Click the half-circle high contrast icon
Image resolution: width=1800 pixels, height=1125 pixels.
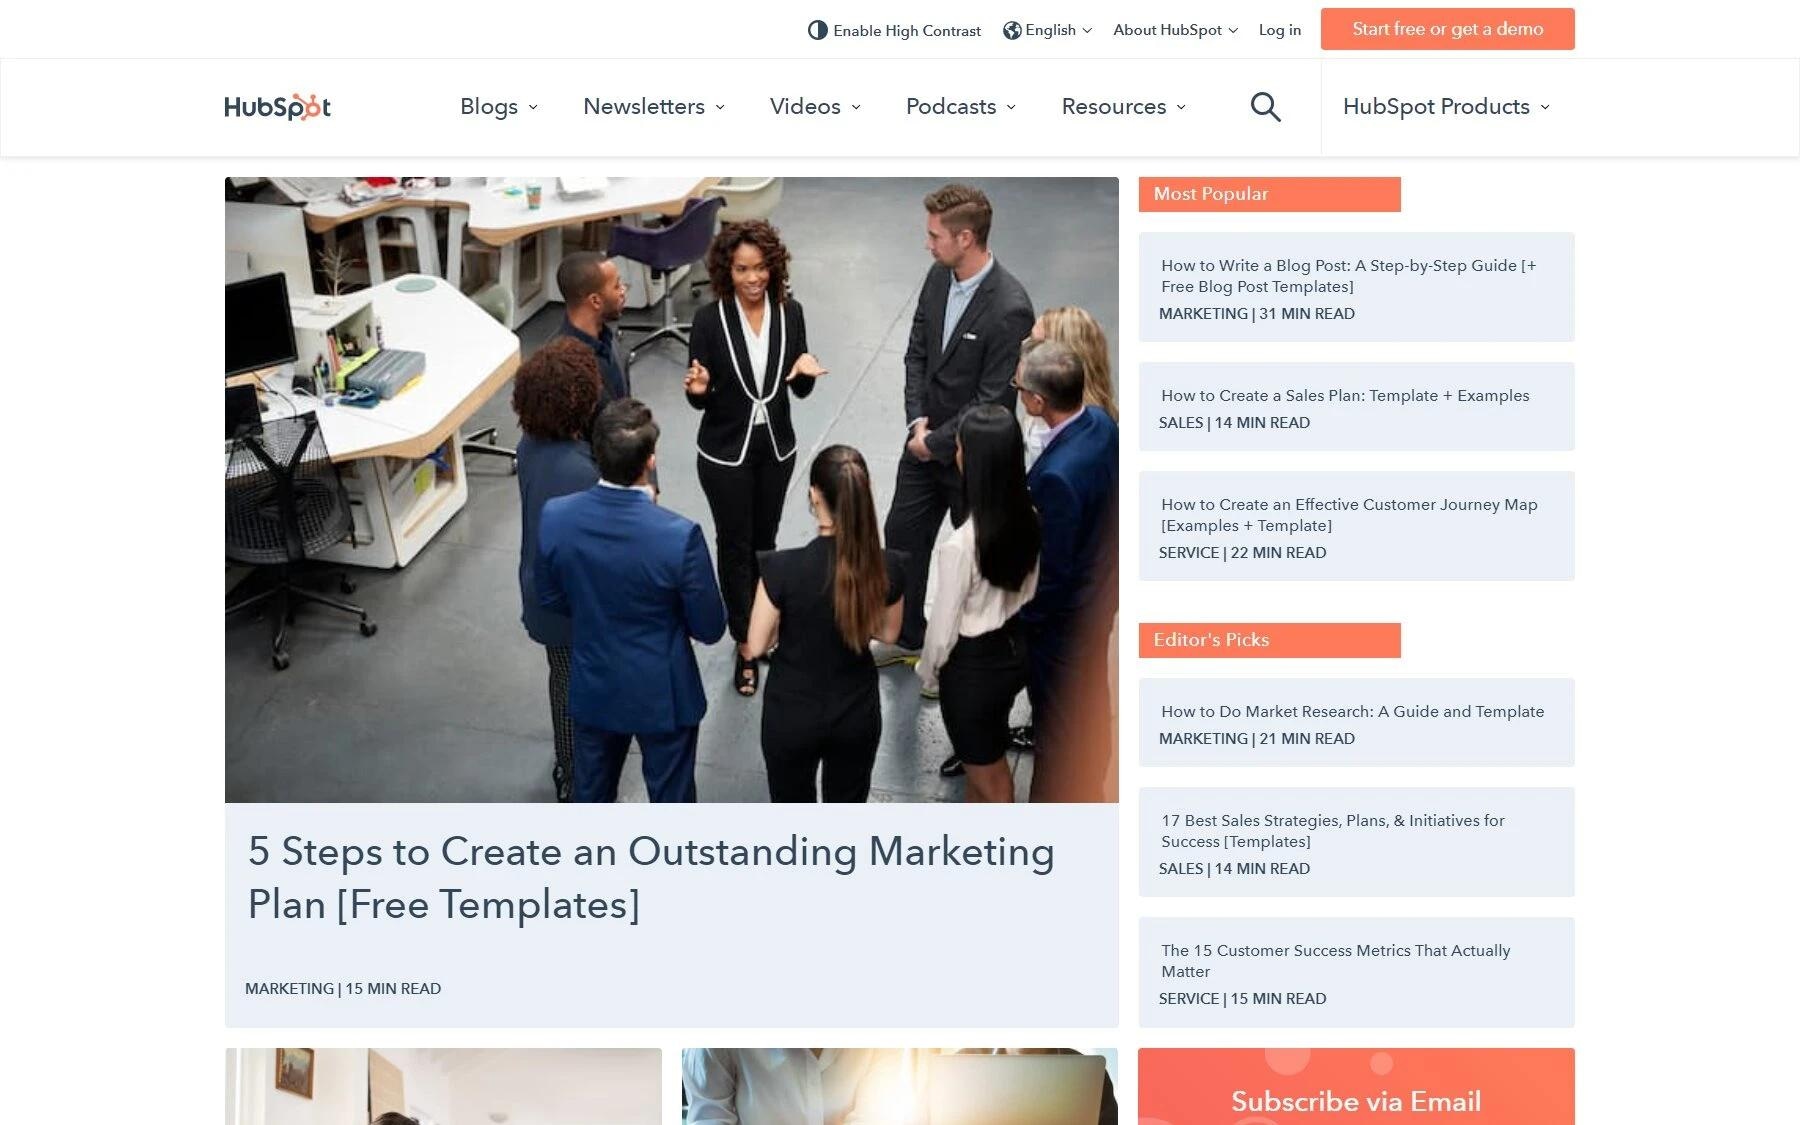click(817, 30)
